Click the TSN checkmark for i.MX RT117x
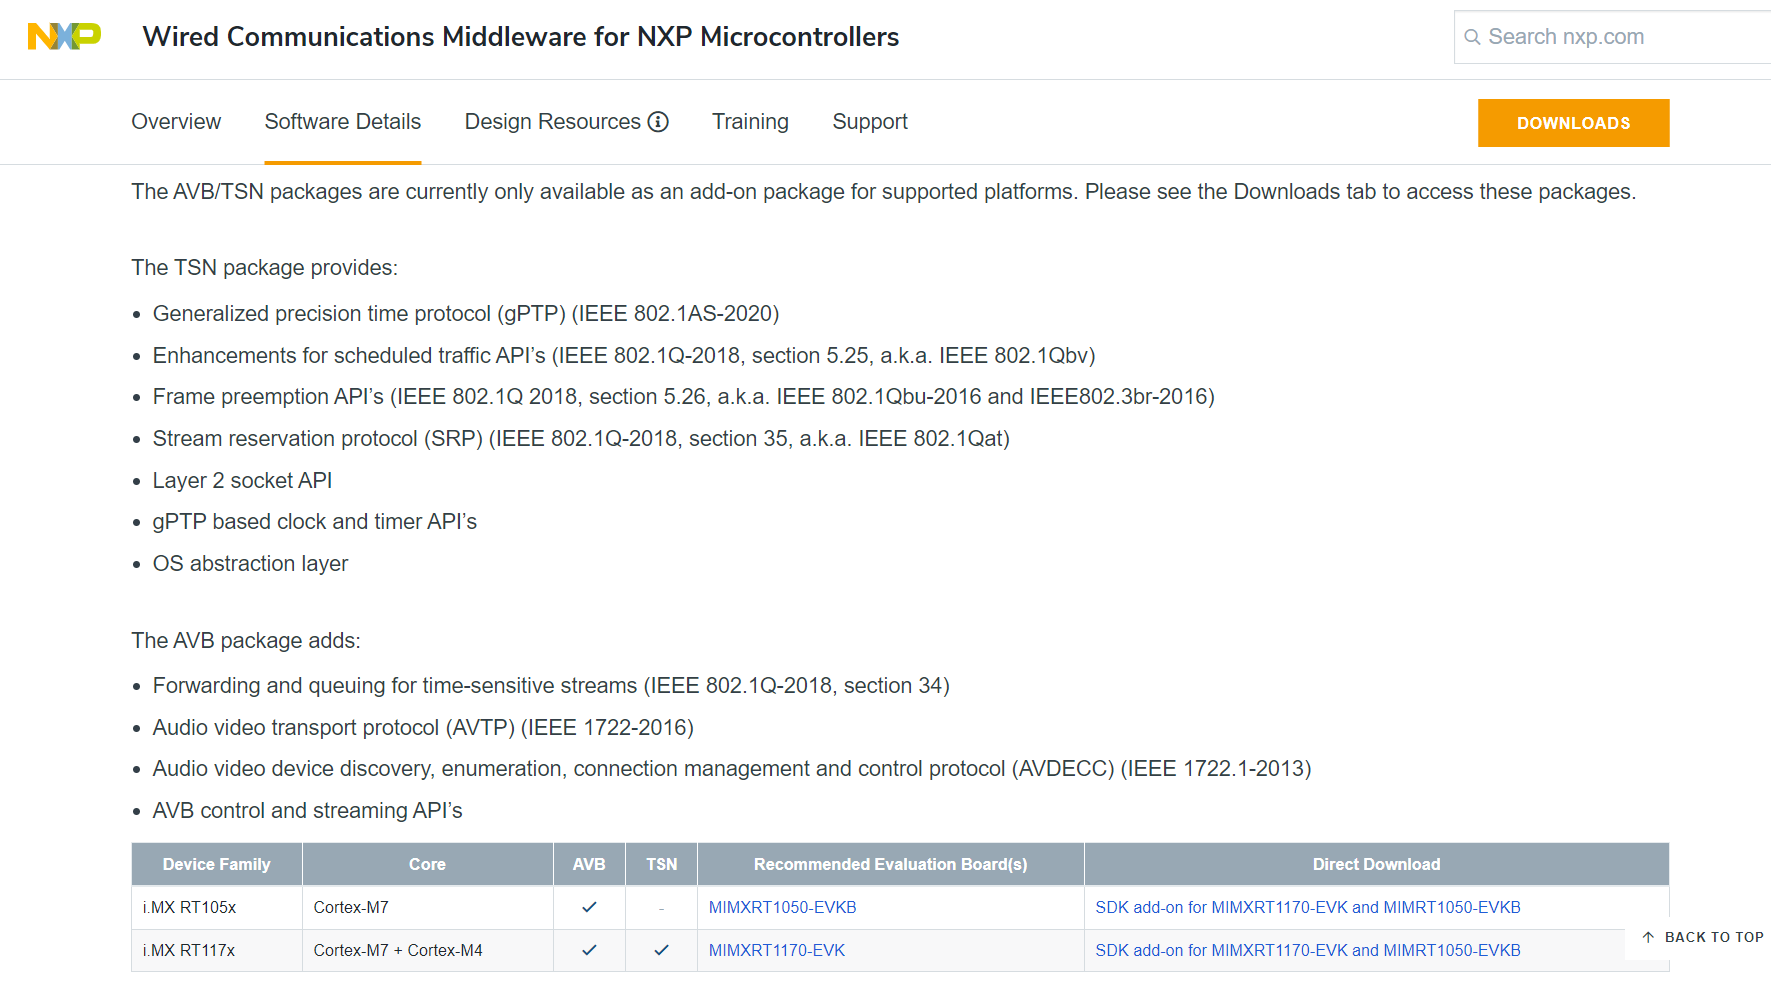The height and width of the screenshot is (997, 1771). pyautogui.click(x=661, y=950)
